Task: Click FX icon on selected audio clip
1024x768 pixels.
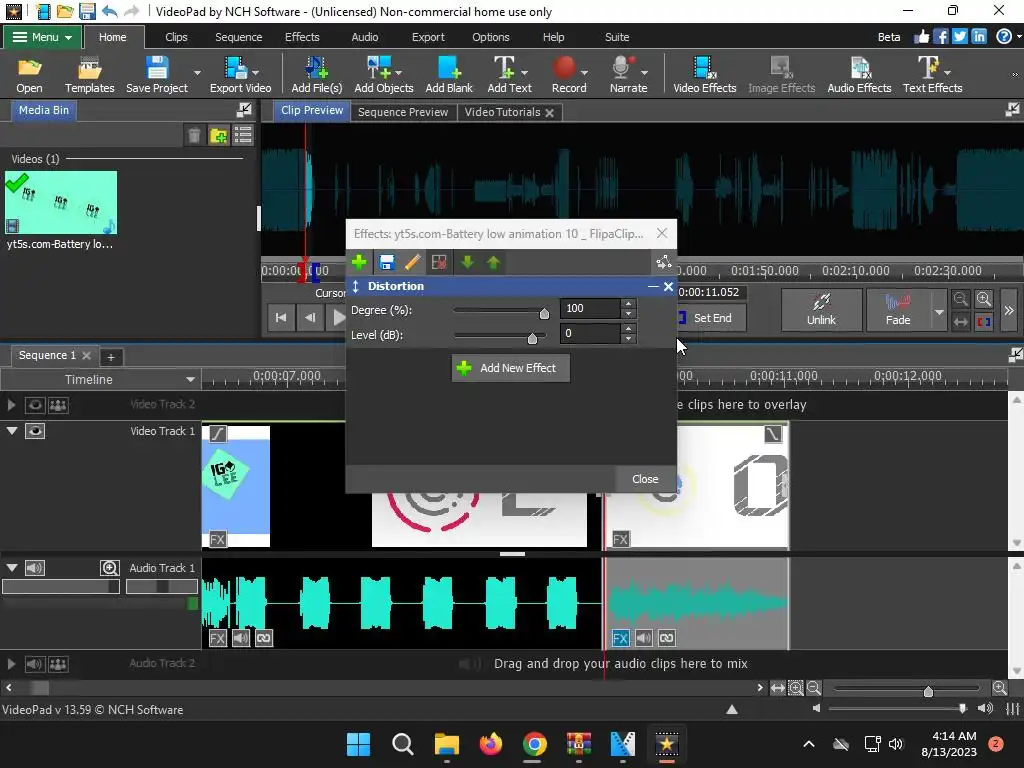Action: coord(620,638)
